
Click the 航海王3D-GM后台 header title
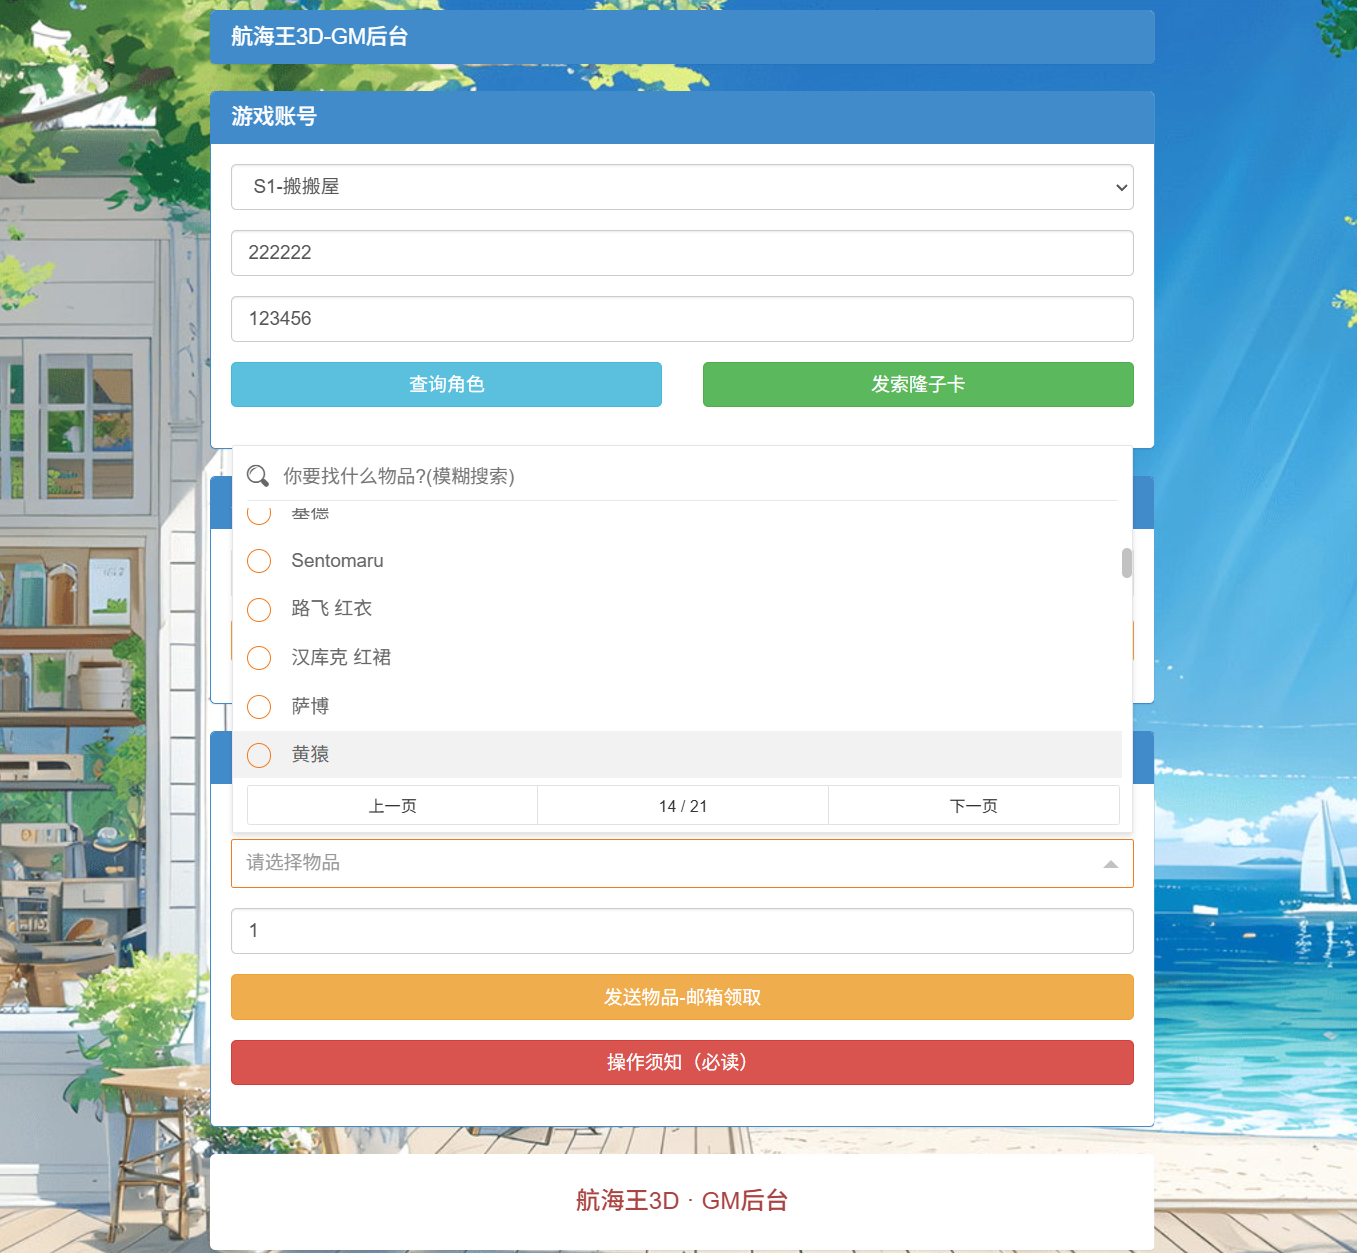click(320, 37)
